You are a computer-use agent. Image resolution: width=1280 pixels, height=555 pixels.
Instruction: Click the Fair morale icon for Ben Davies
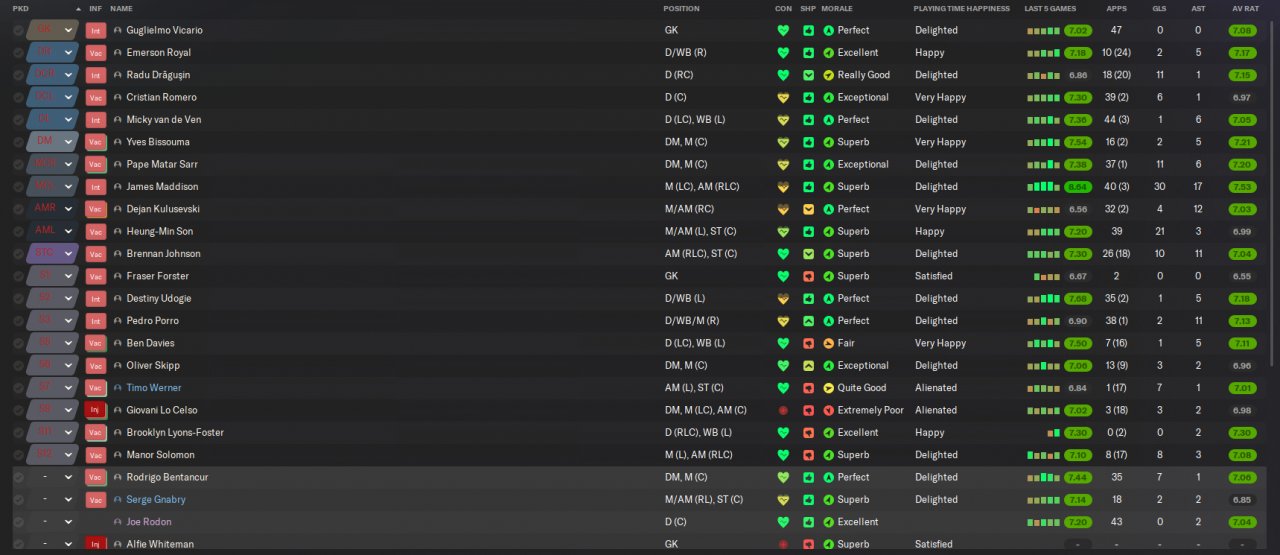pos(828,343)
